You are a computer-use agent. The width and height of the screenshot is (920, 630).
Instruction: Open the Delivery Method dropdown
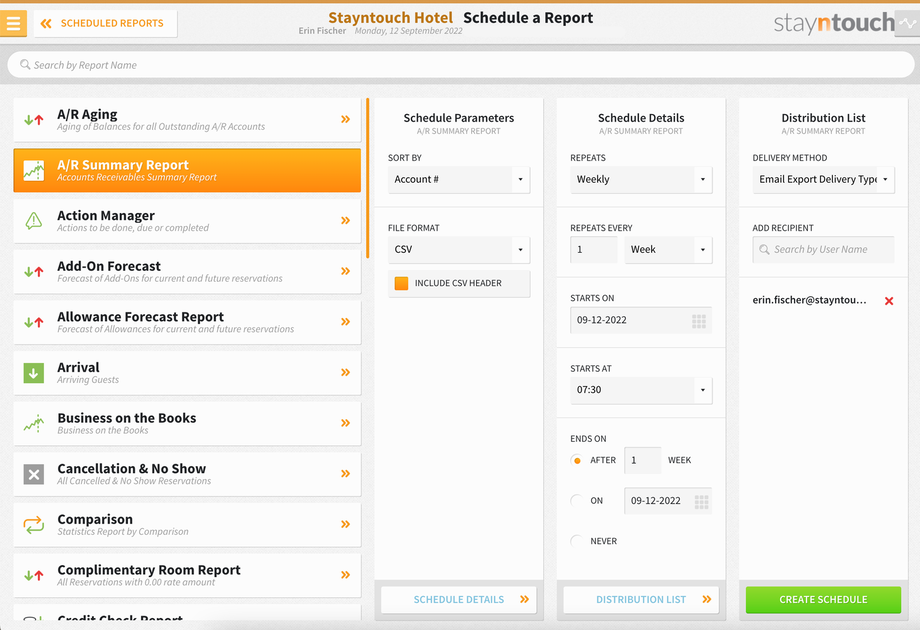(x=823, y=179)
